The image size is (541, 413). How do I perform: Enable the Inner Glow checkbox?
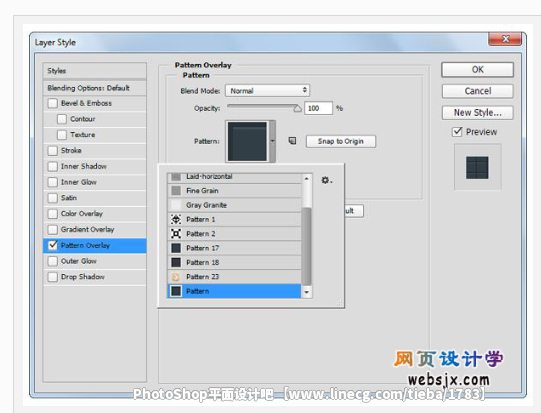53,182
